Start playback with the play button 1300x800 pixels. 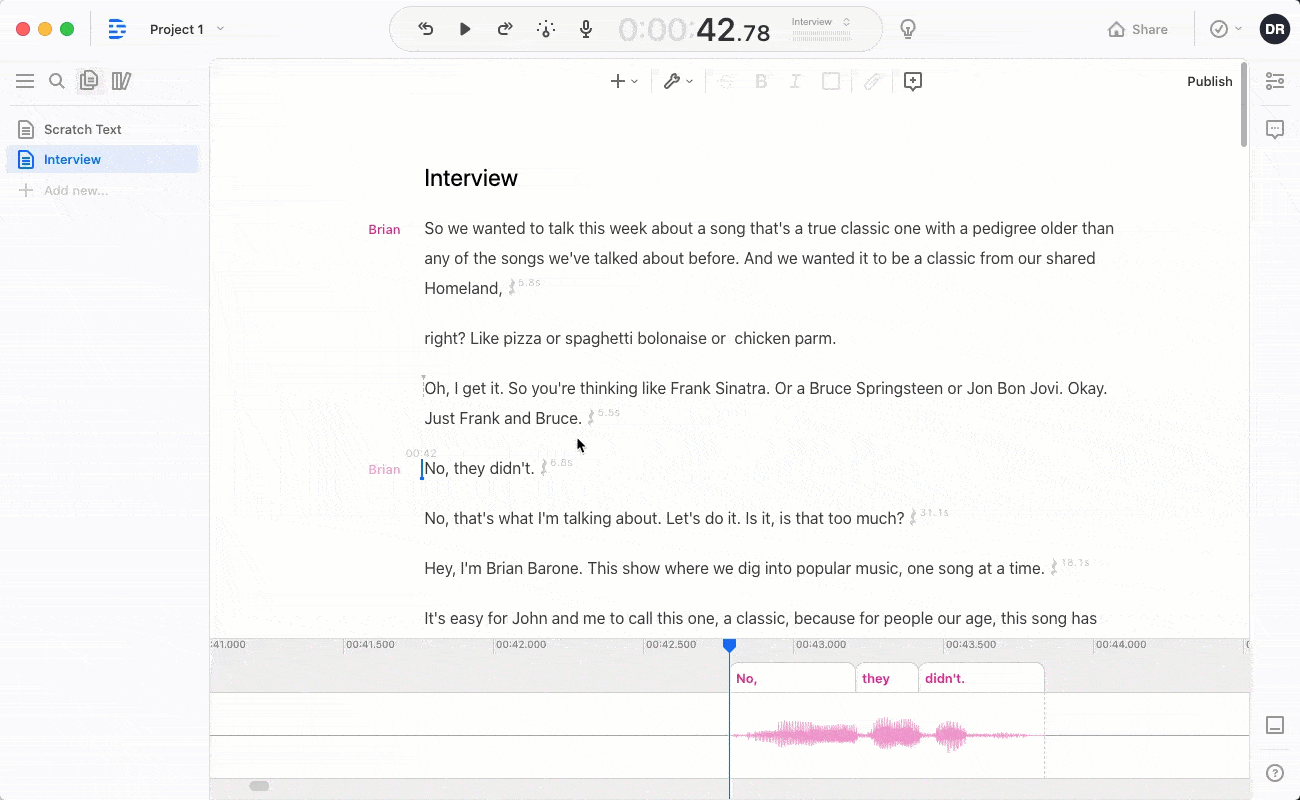point(465,29)
